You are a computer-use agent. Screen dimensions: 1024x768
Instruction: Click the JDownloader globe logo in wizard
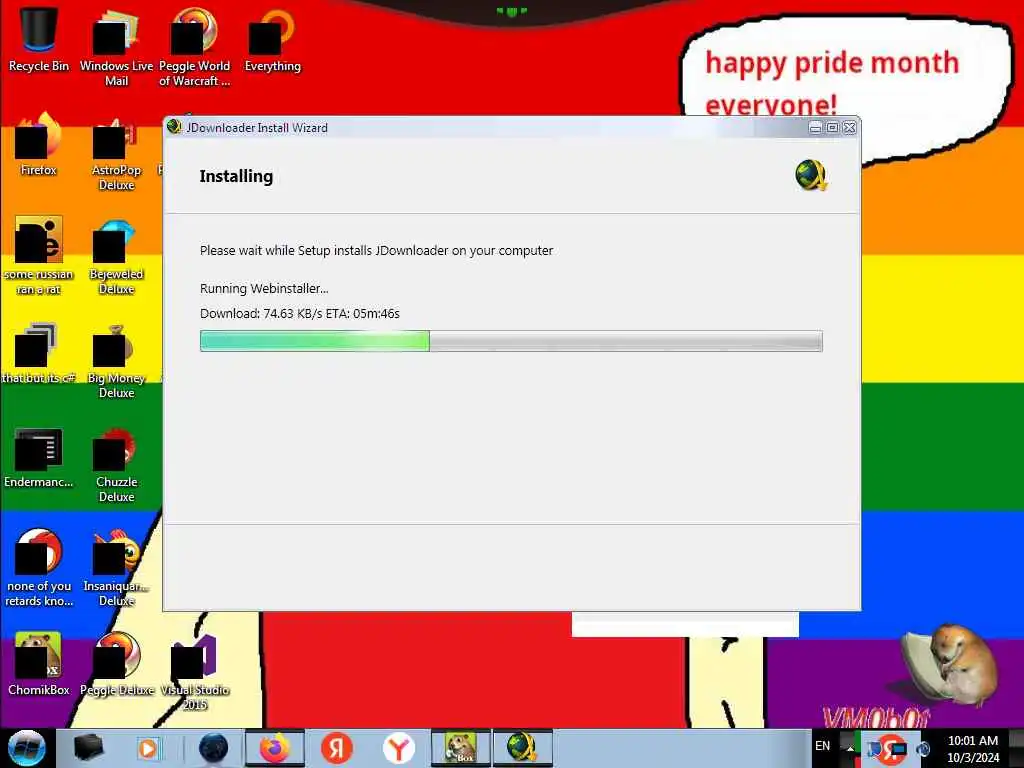[x=811, y=175]
